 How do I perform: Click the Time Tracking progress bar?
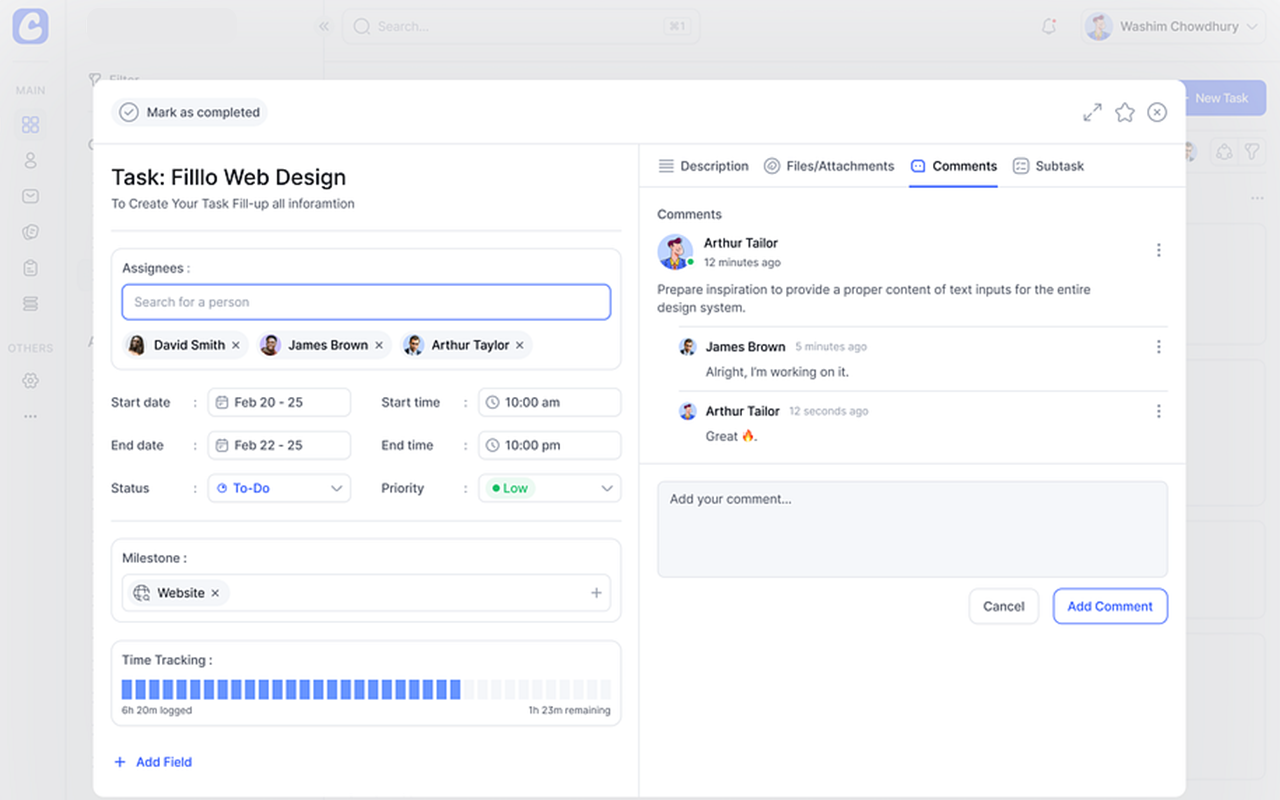coord(365,689)
